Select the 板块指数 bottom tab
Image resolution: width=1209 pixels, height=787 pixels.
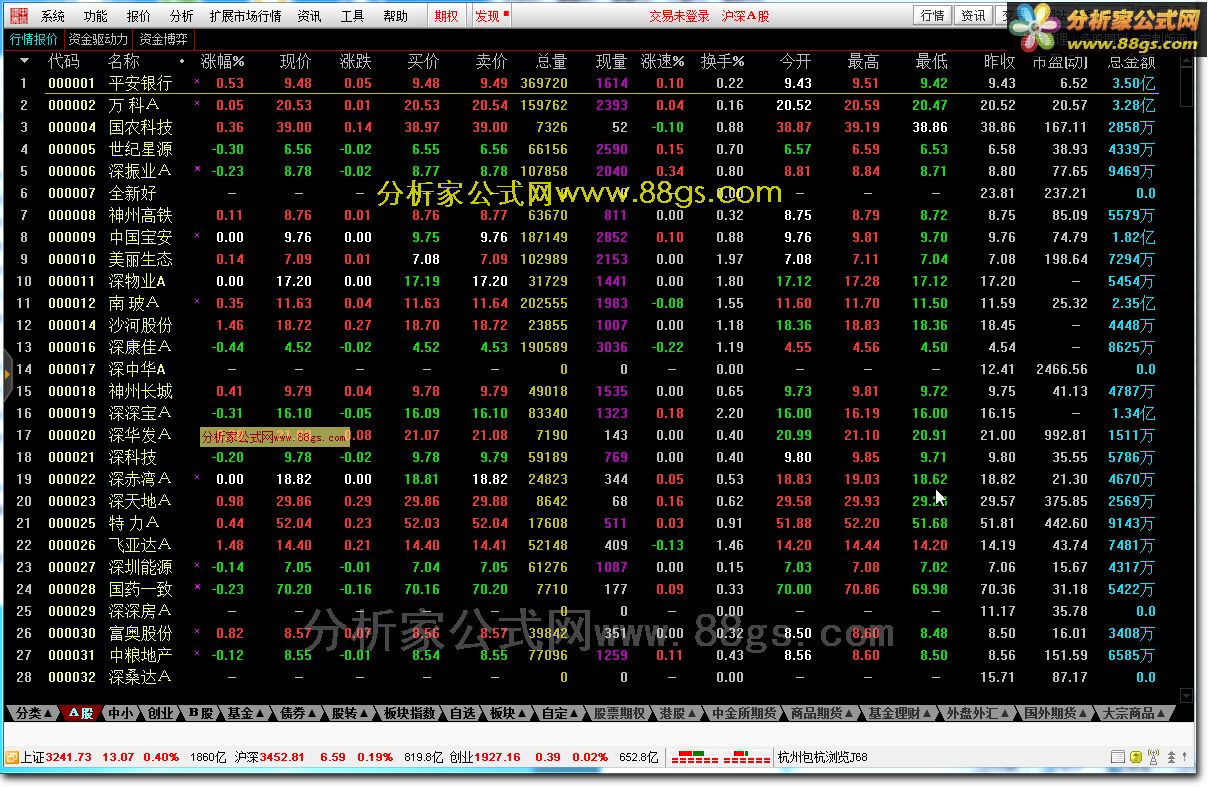click(x=410, y=713)
